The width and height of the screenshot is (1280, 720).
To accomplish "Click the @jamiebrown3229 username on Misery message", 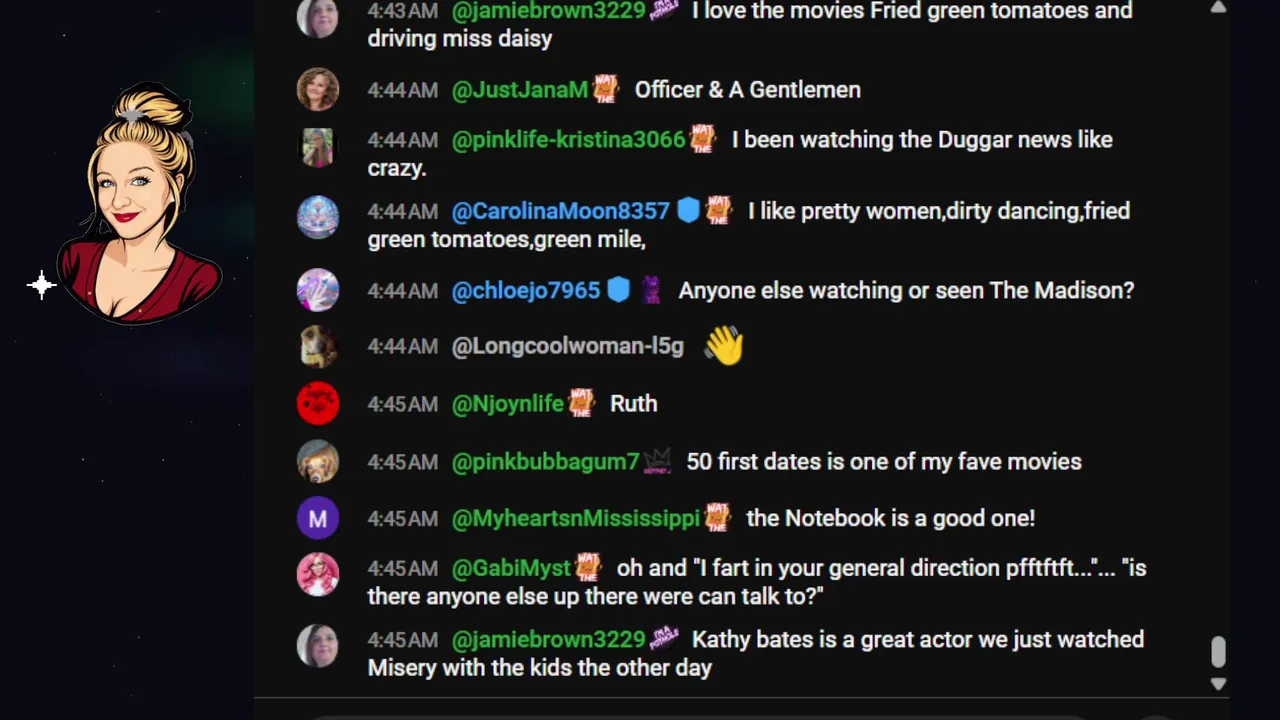I will click(x=549, y=639).
